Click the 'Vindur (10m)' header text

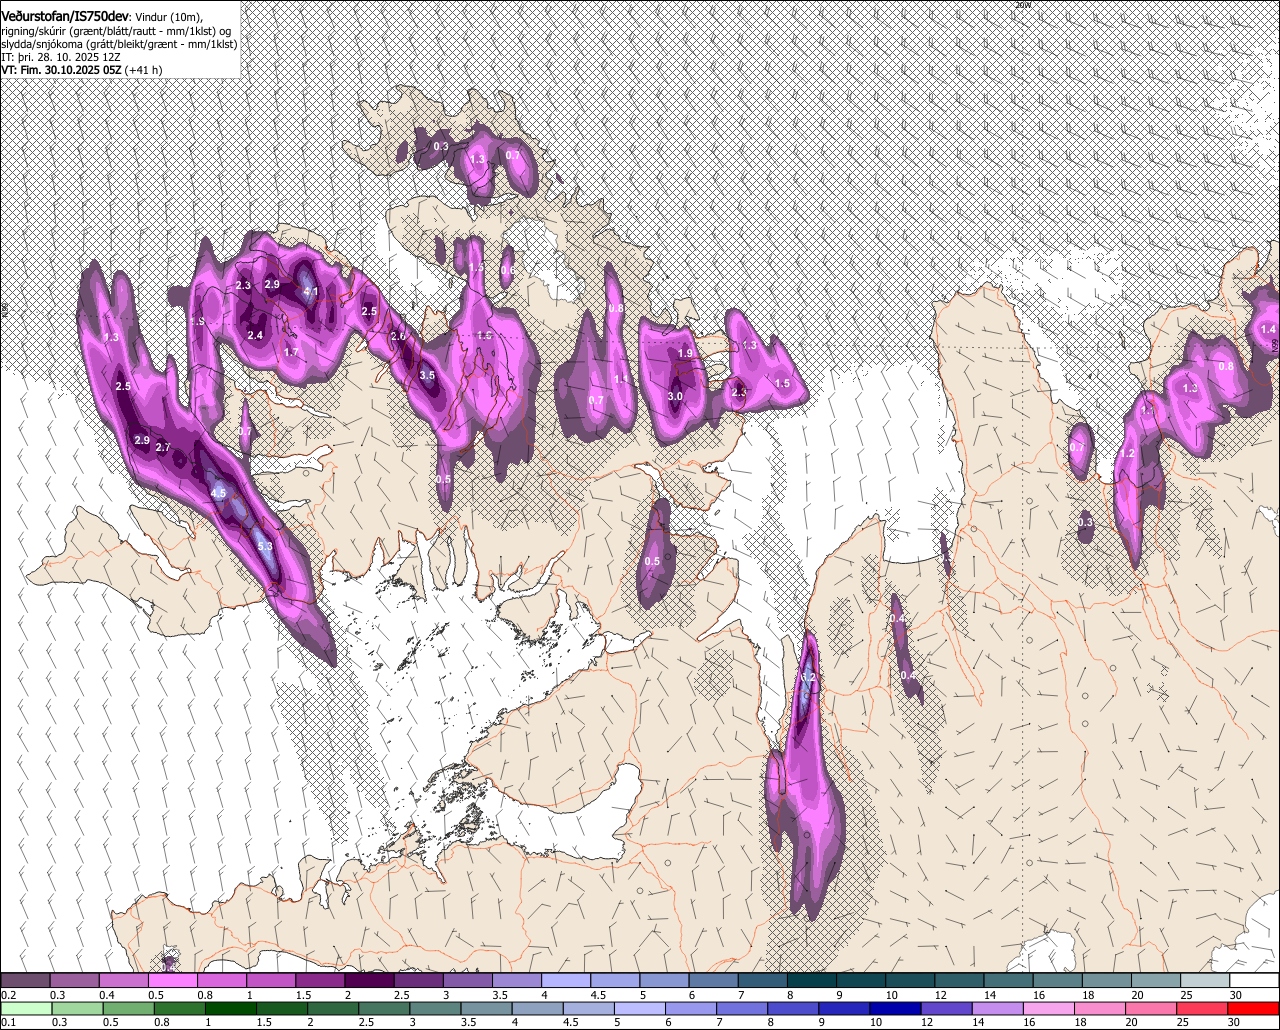tap(168, 17)
